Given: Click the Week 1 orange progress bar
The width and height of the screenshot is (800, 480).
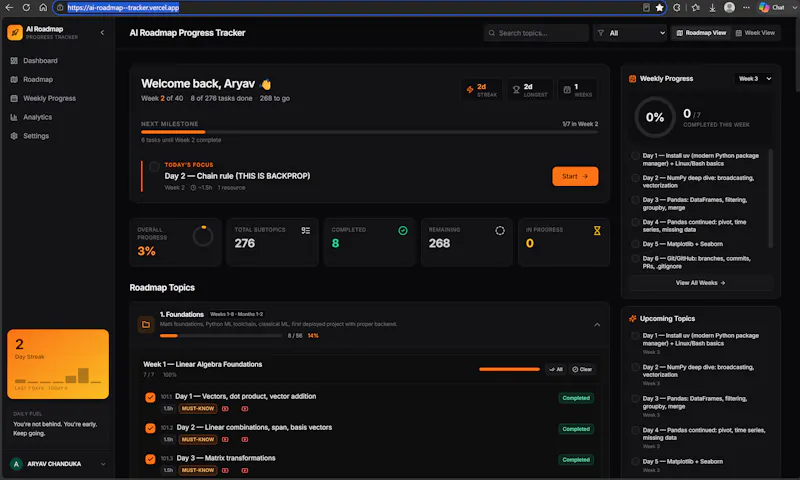Looking at the screenshot, I should 509,369.
